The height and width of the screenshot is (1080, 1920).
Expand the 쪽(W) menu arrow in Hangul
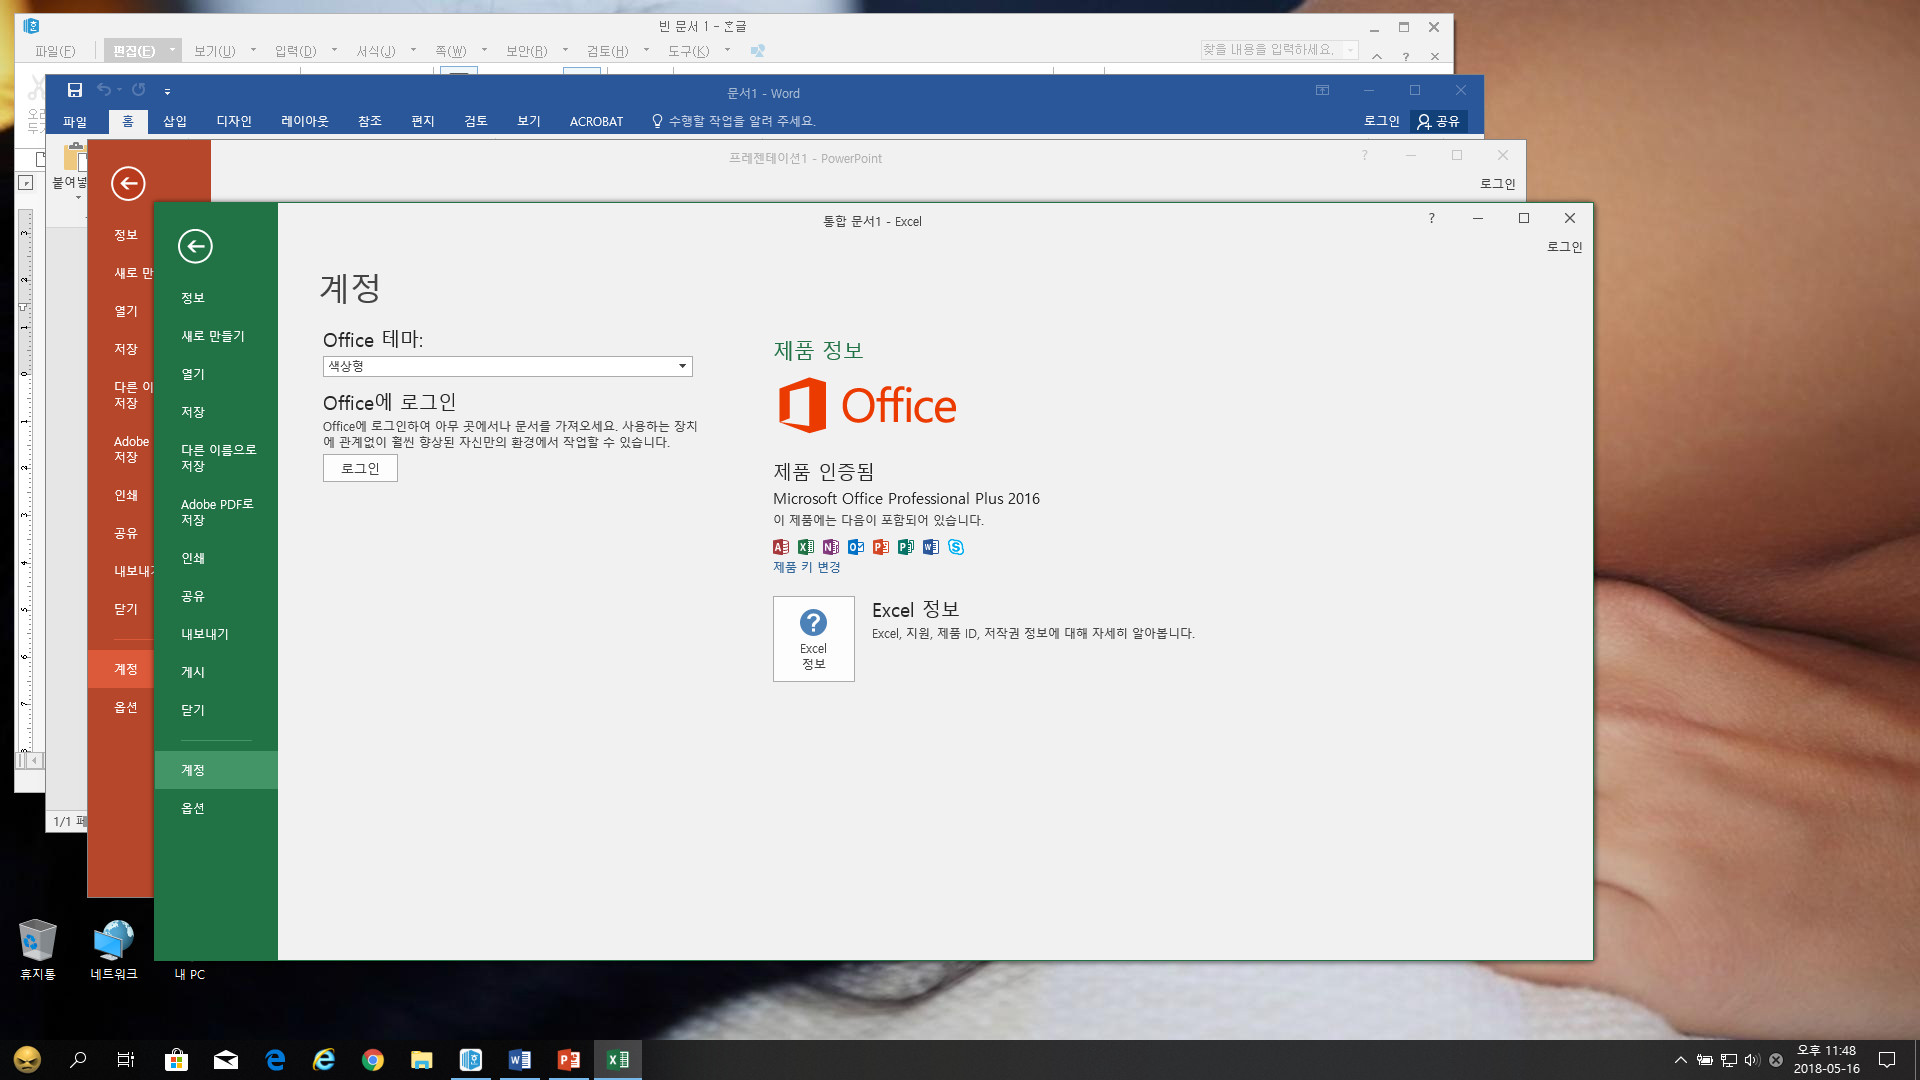point(484,50)
